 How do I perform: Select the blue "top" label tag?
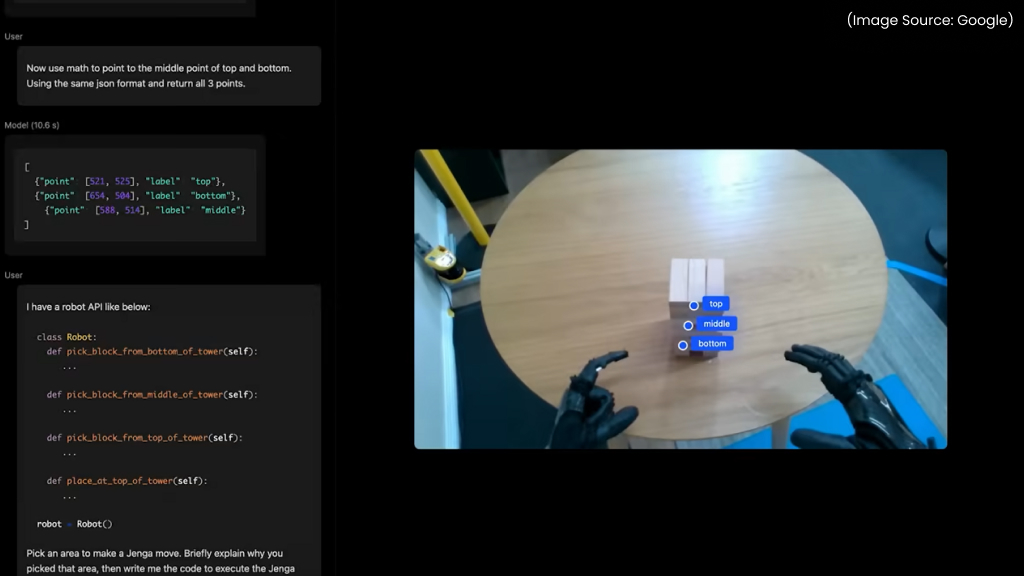[x=716, y=304]
